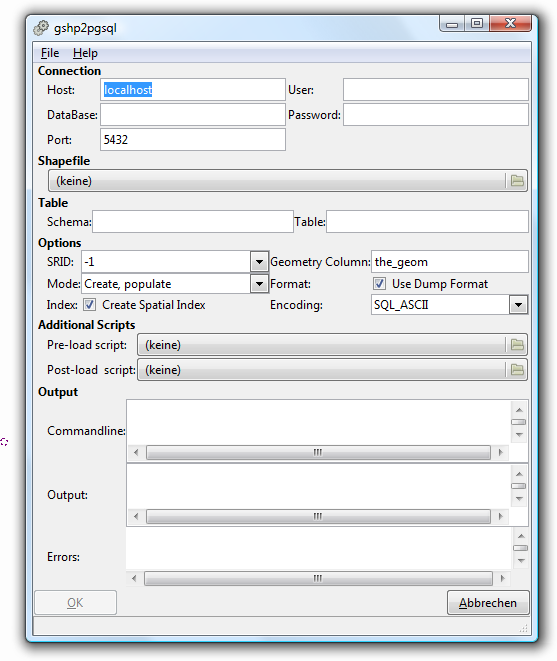Image resolution: width=557 pixels, height=661 pixels.
Task: Click the Abbrechen button
Action: [488, 602]
